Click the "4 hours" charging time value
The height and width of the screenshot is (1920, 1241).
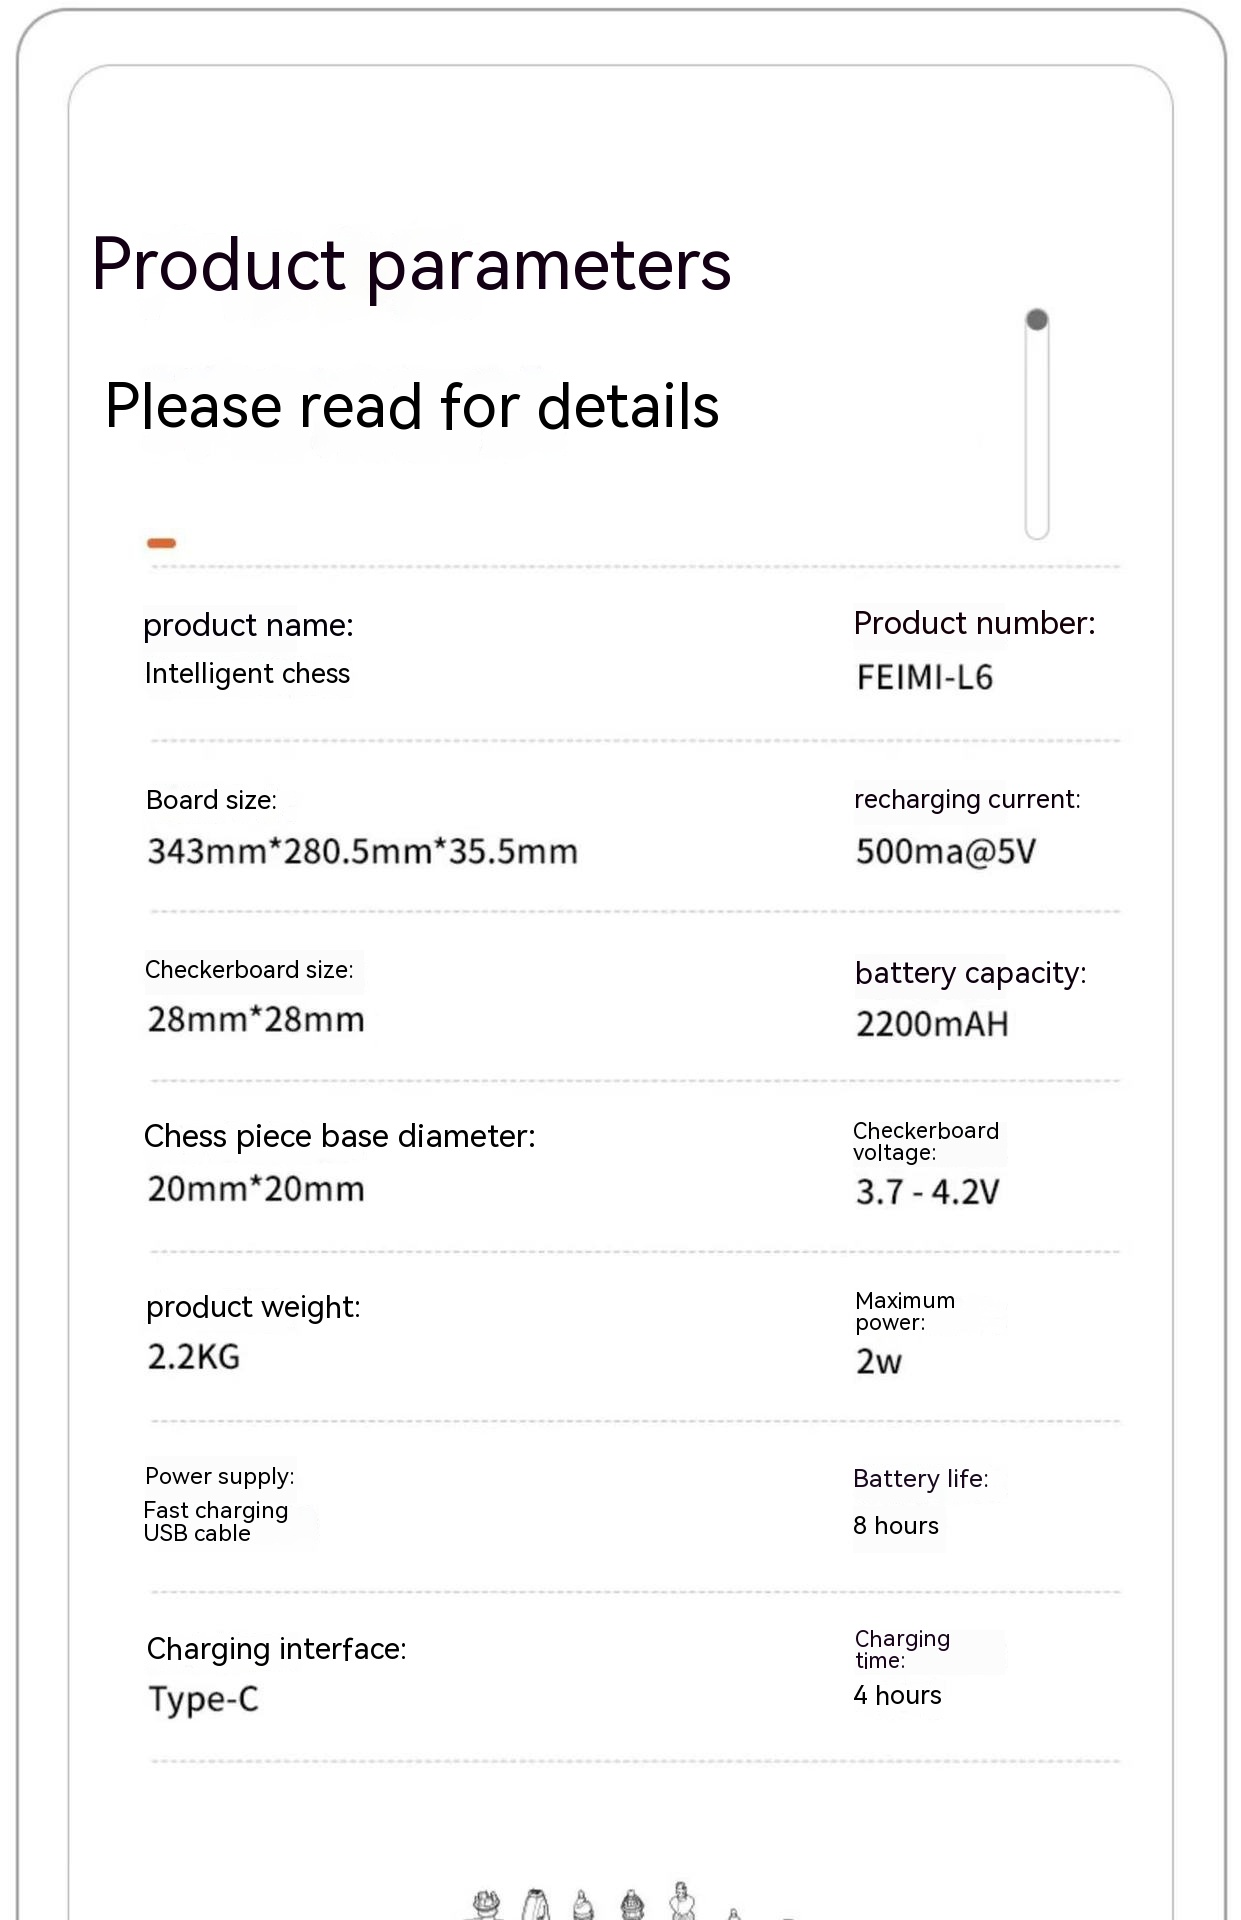tap(897, 1695)
